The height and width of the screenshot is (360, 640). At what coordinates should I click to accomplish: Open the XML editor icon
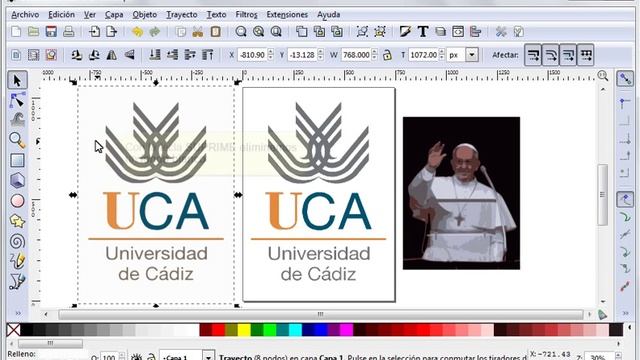point(458,32)
